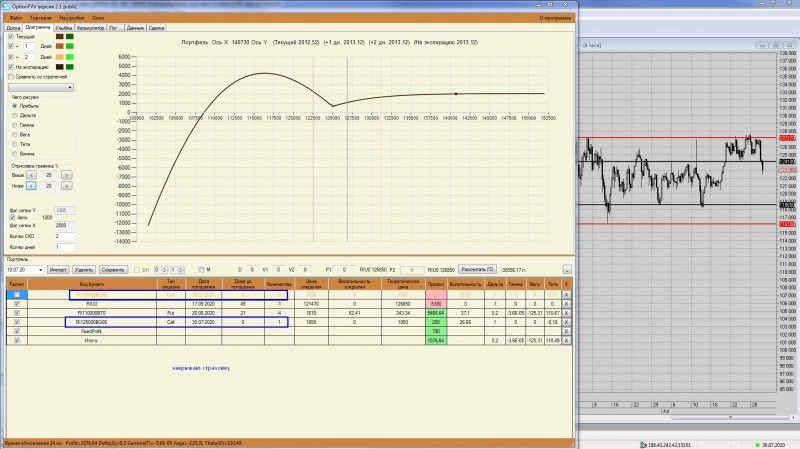Screen dimensions: 800x449
Task: Click the green swatch for На экспирацию
Action: click(69, 67)
